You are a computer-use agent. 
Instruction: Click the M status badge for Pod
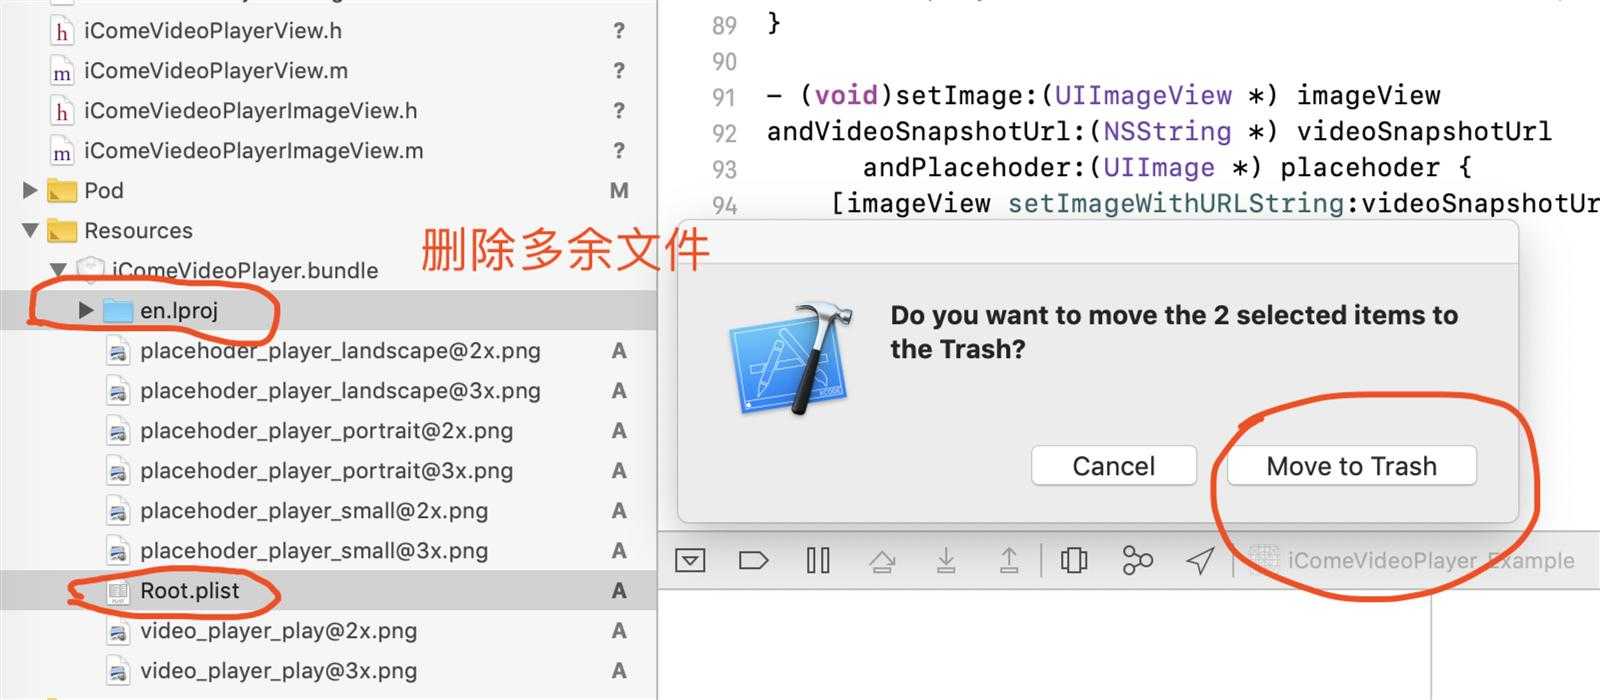619,191
